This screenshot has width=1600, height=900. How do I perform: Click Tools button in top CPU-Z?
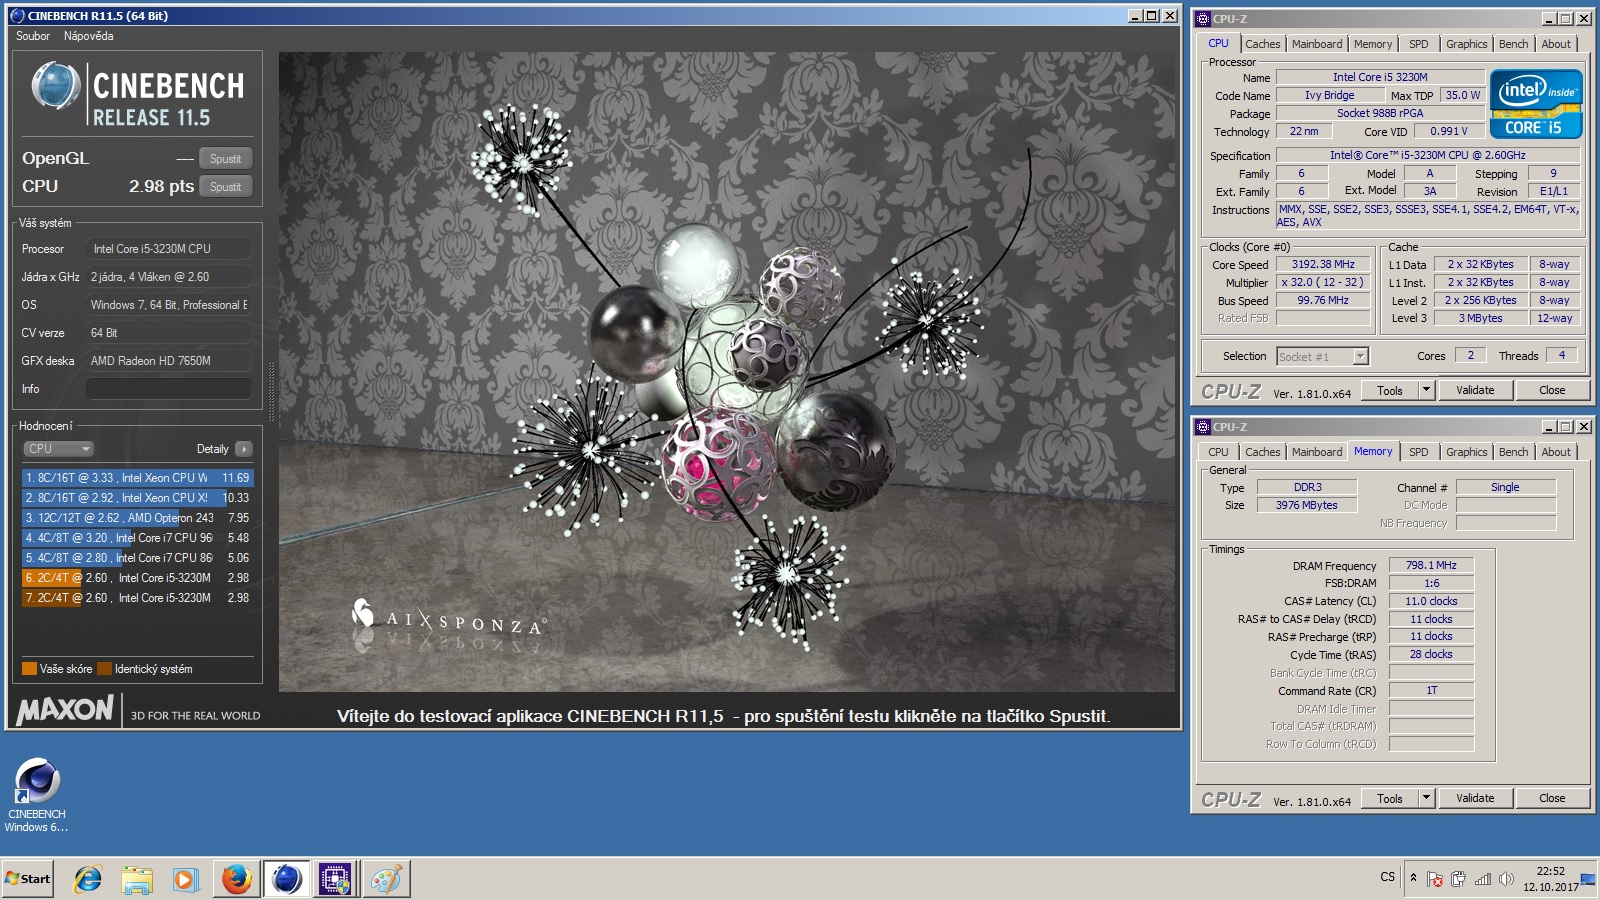click(1390, 391)
